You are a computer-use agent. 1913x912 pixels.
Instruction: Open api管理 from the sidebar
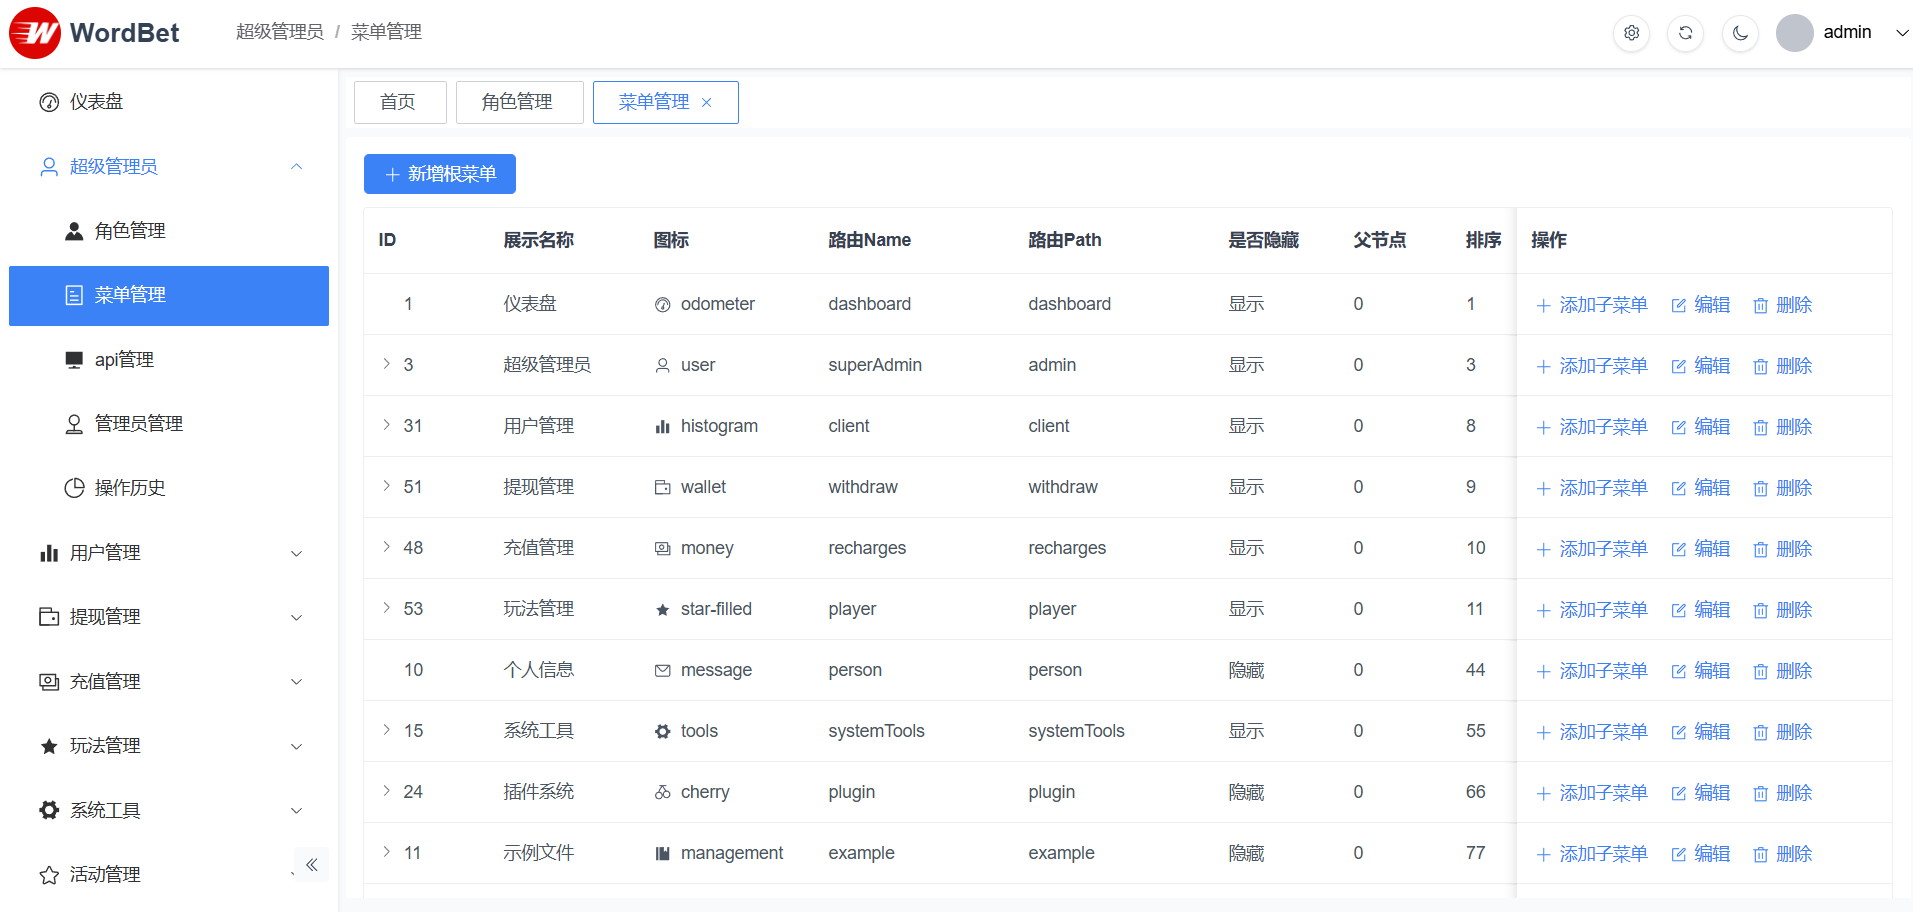coord(124,360)
